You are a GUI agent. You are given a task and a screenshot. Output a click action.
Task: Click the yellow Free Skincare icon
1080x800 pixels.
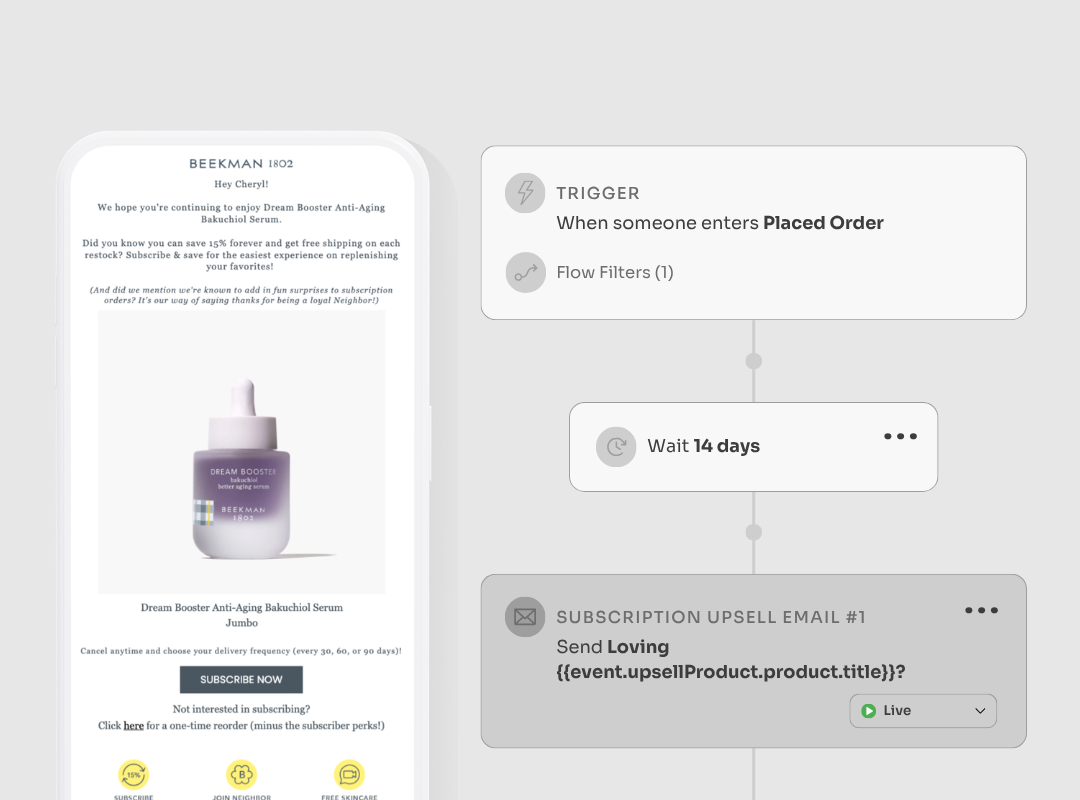[349, 775]
